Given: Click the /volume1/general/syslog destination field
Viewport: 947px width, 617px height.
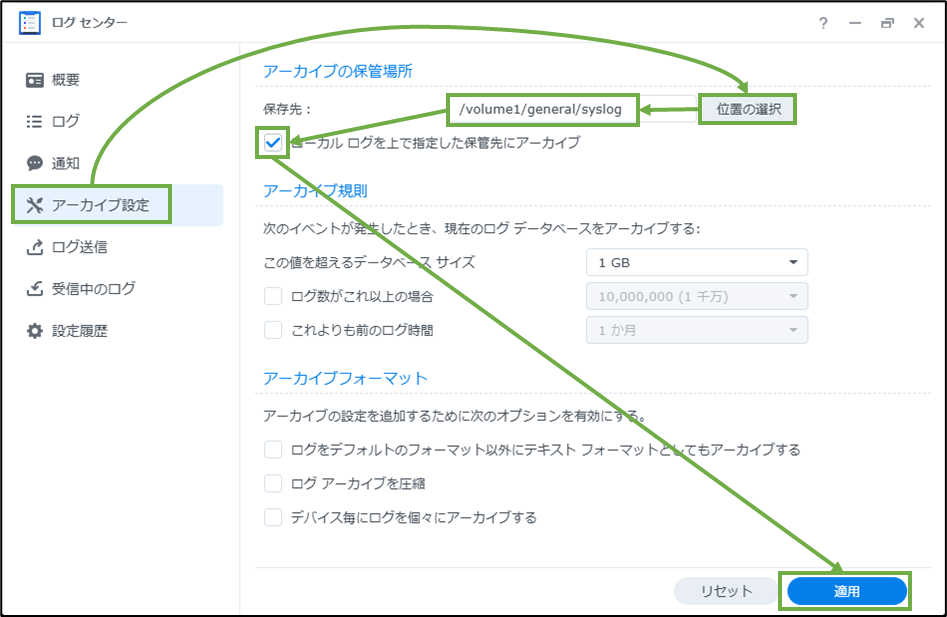Looking at the screenshot, I should click(x=572, y=109).
